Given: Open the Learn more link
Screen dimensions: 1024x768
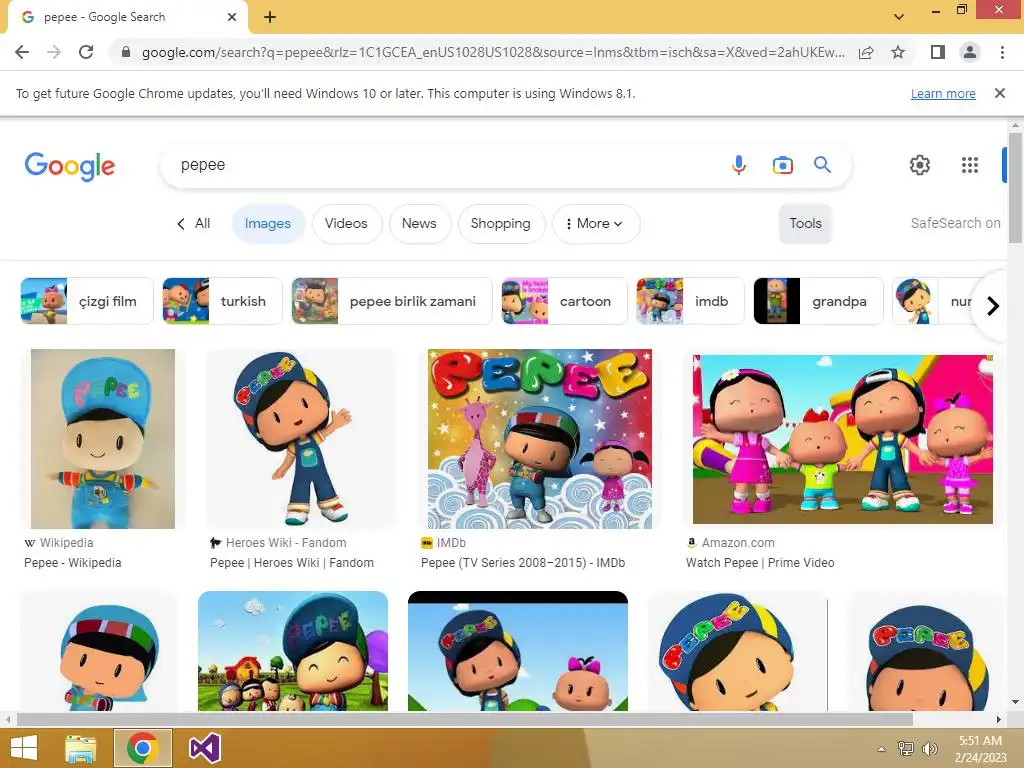Looking at the screenshot, I should (x=943, y=93).
